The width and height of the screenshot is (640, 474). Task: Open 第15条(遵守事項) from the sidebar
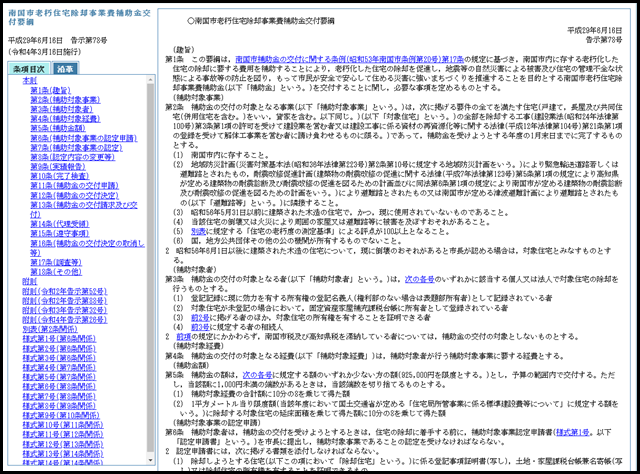tap(59, 235)
